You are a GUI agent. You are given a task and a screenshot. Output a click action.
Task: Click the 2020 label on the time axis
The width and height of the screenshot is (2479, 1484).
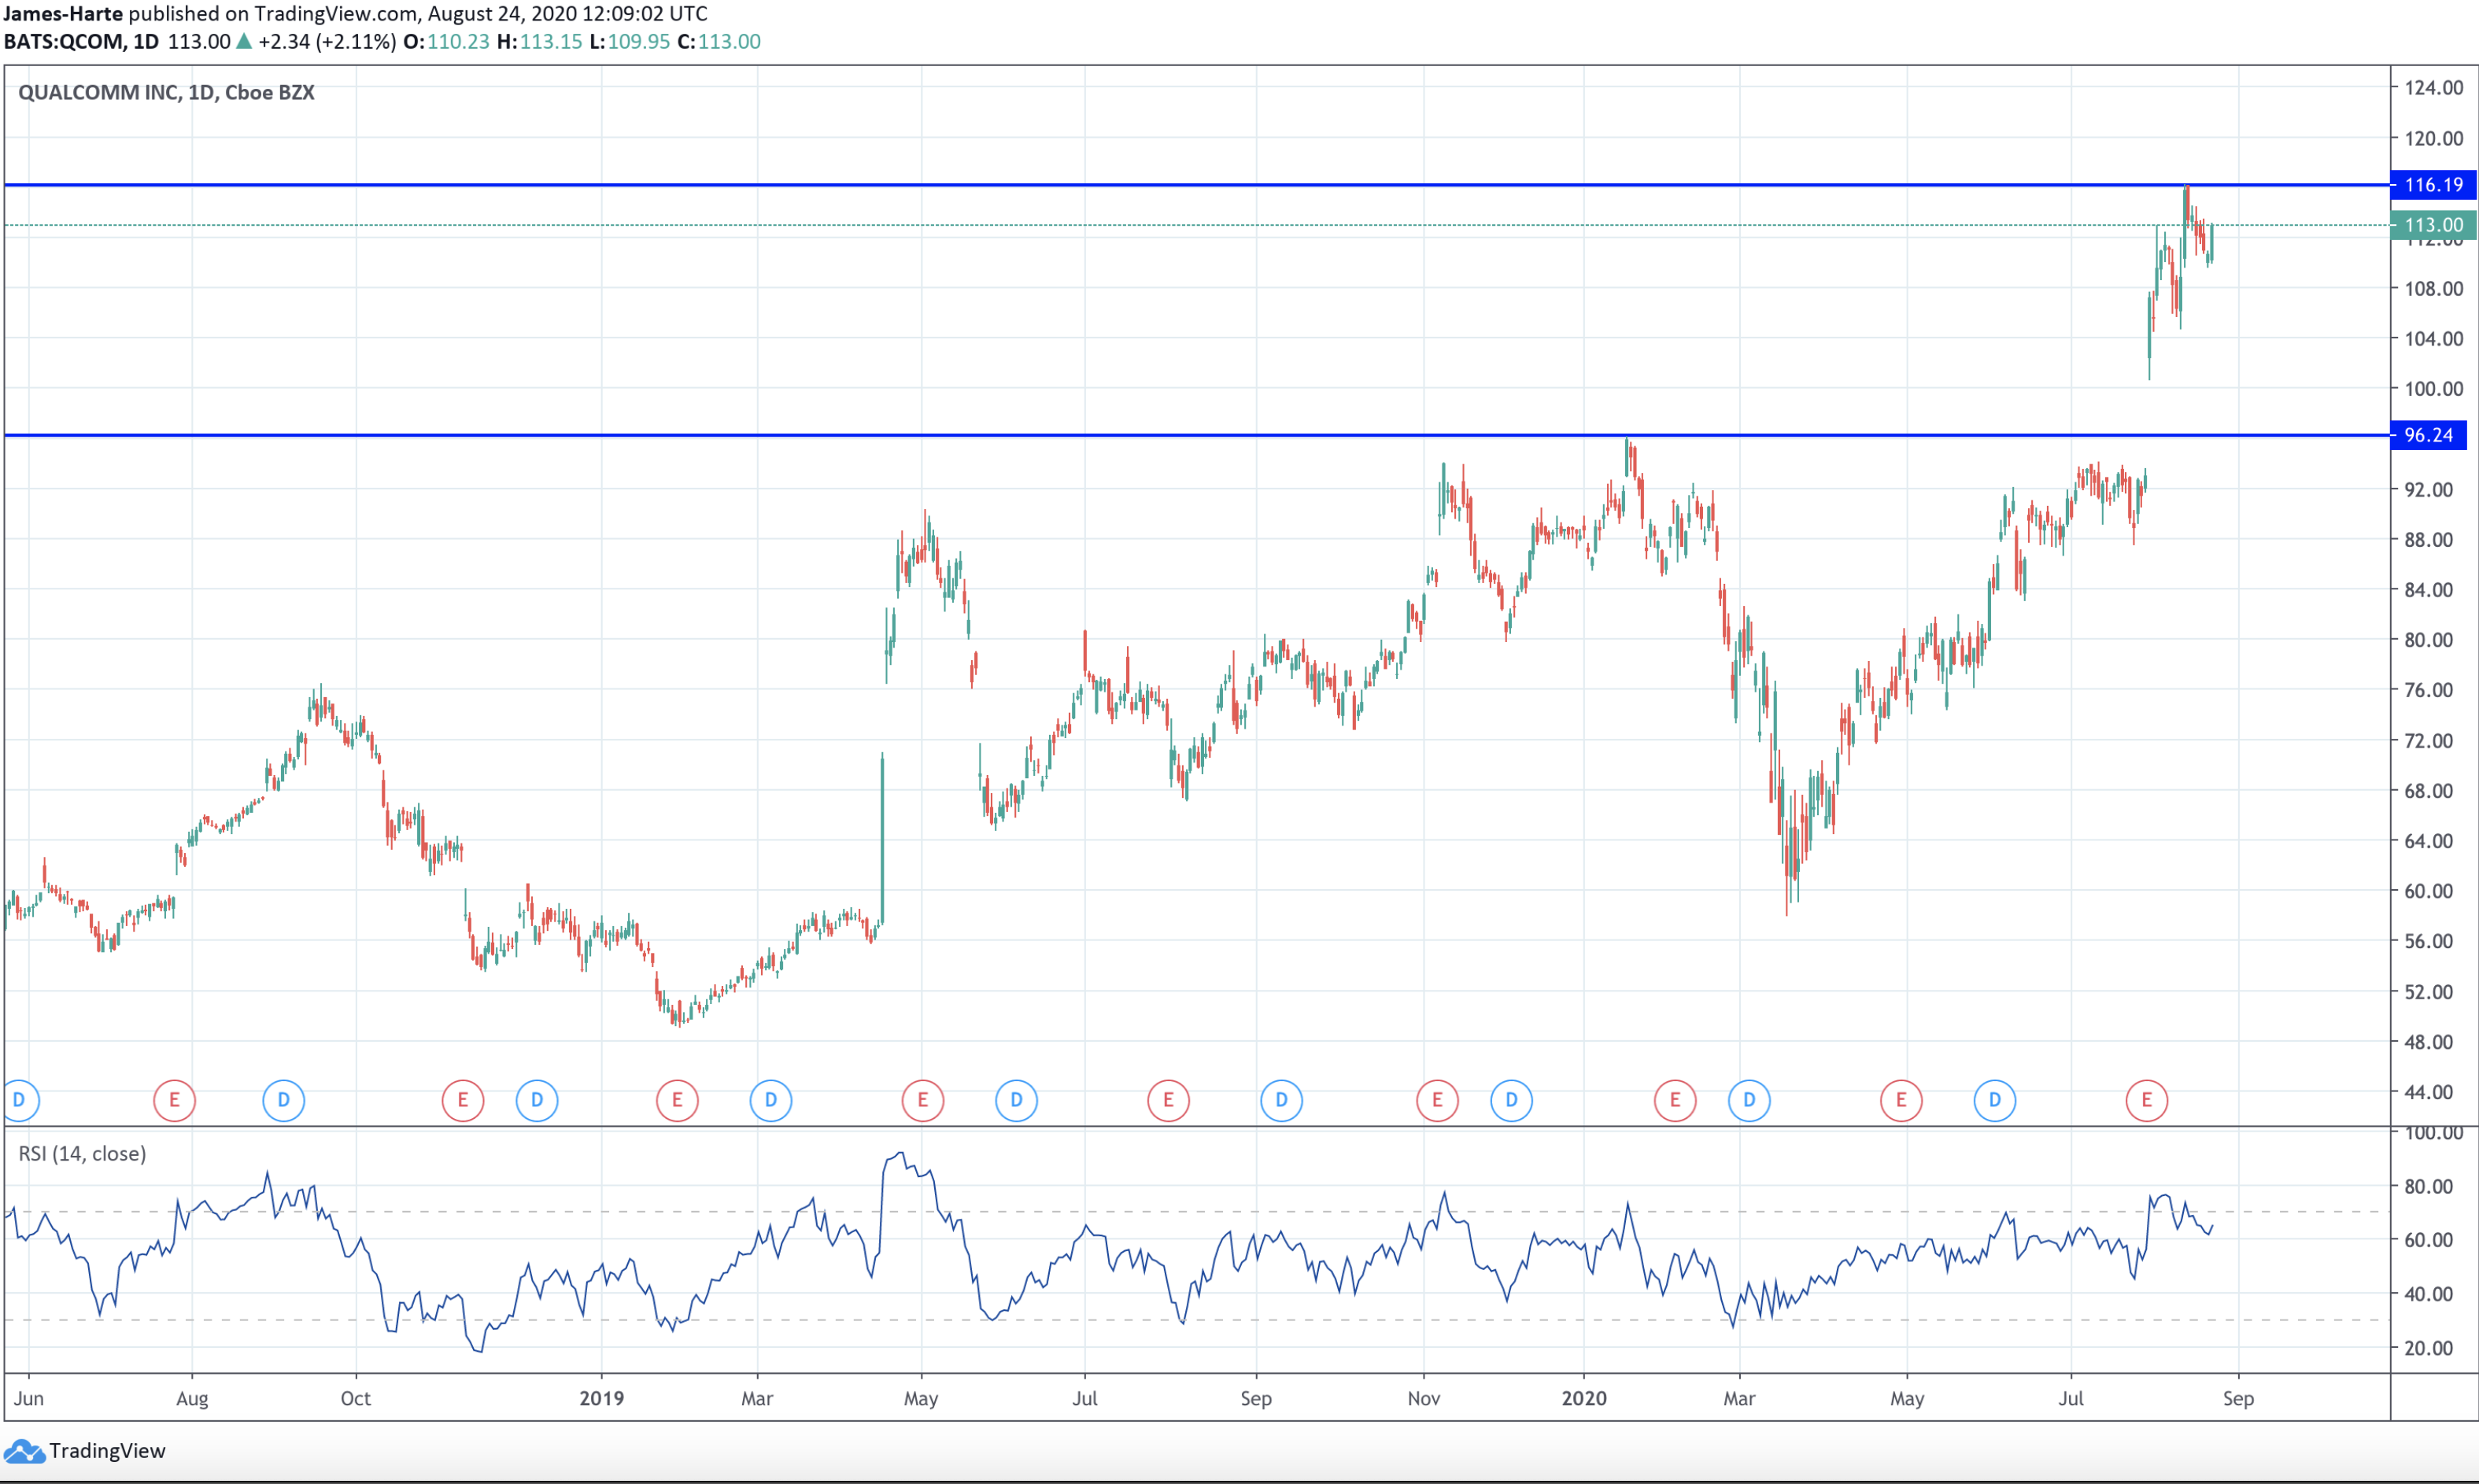pyautogui.click(x=1584, y=1398)
